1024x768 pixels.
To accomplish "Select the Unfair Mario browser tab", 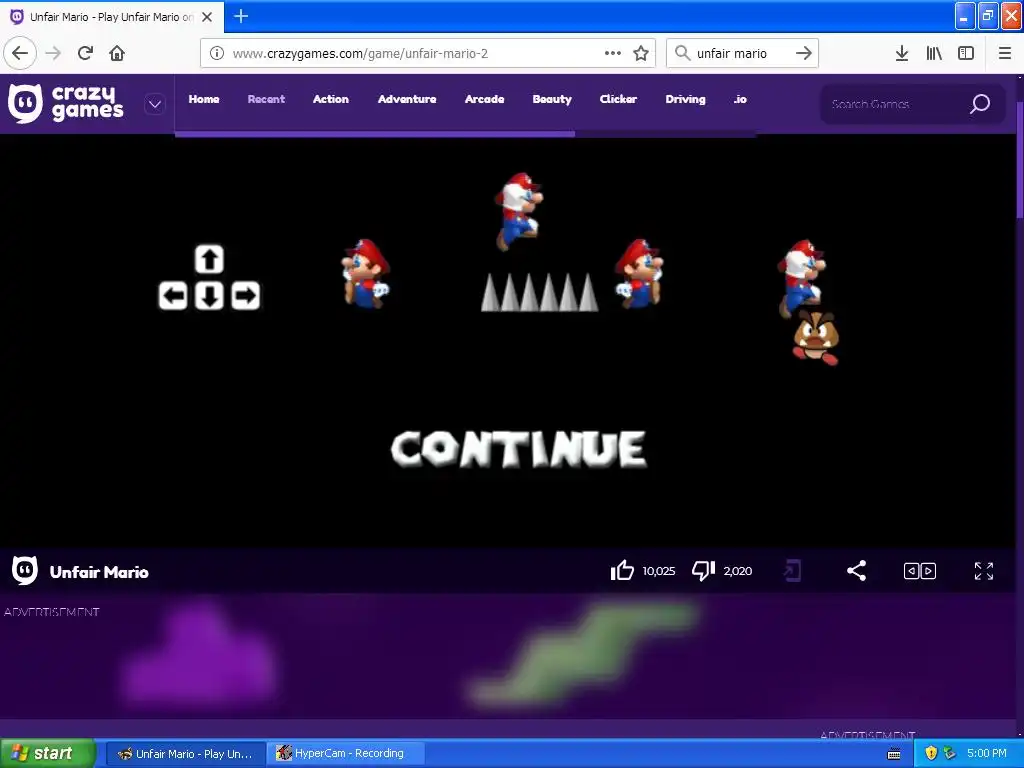I will (112, 17).
